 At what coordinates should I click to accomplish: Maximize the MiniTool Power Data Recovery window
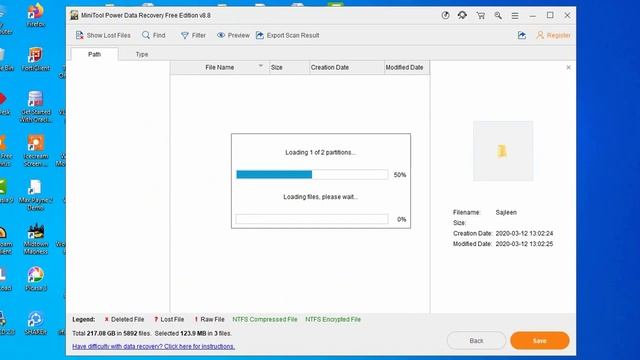pos(550,16)
